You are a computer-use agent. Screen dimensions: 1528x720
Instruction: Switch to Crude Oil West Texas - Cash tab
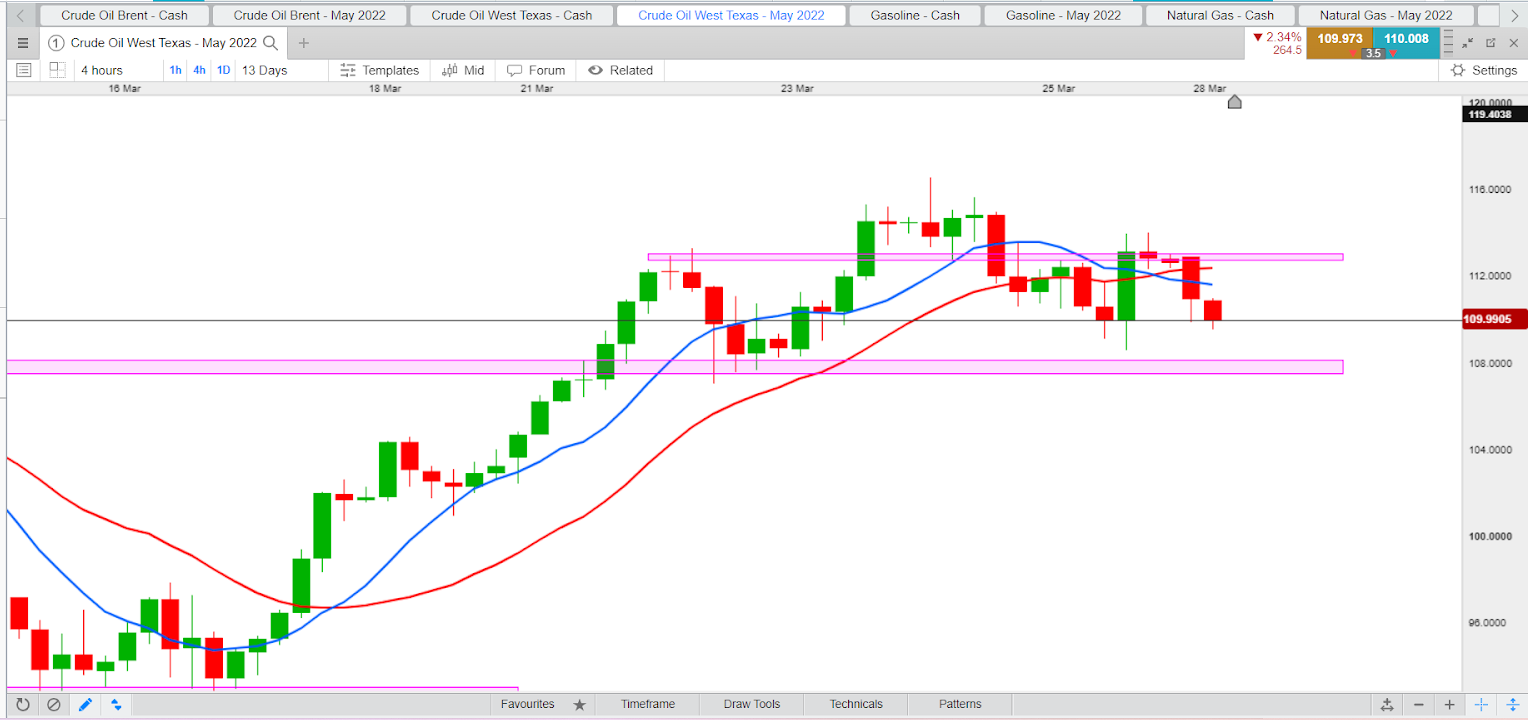coord(512,15)
